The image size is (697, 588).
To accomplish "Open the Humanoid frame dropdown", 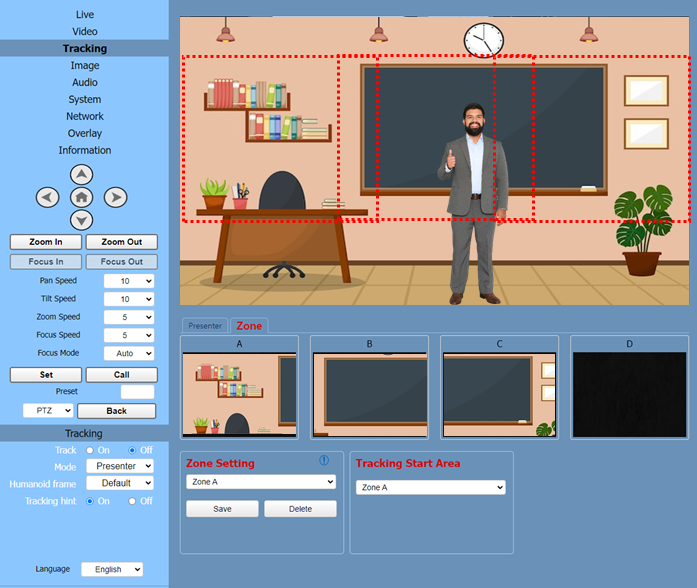I will coord(120,483).
